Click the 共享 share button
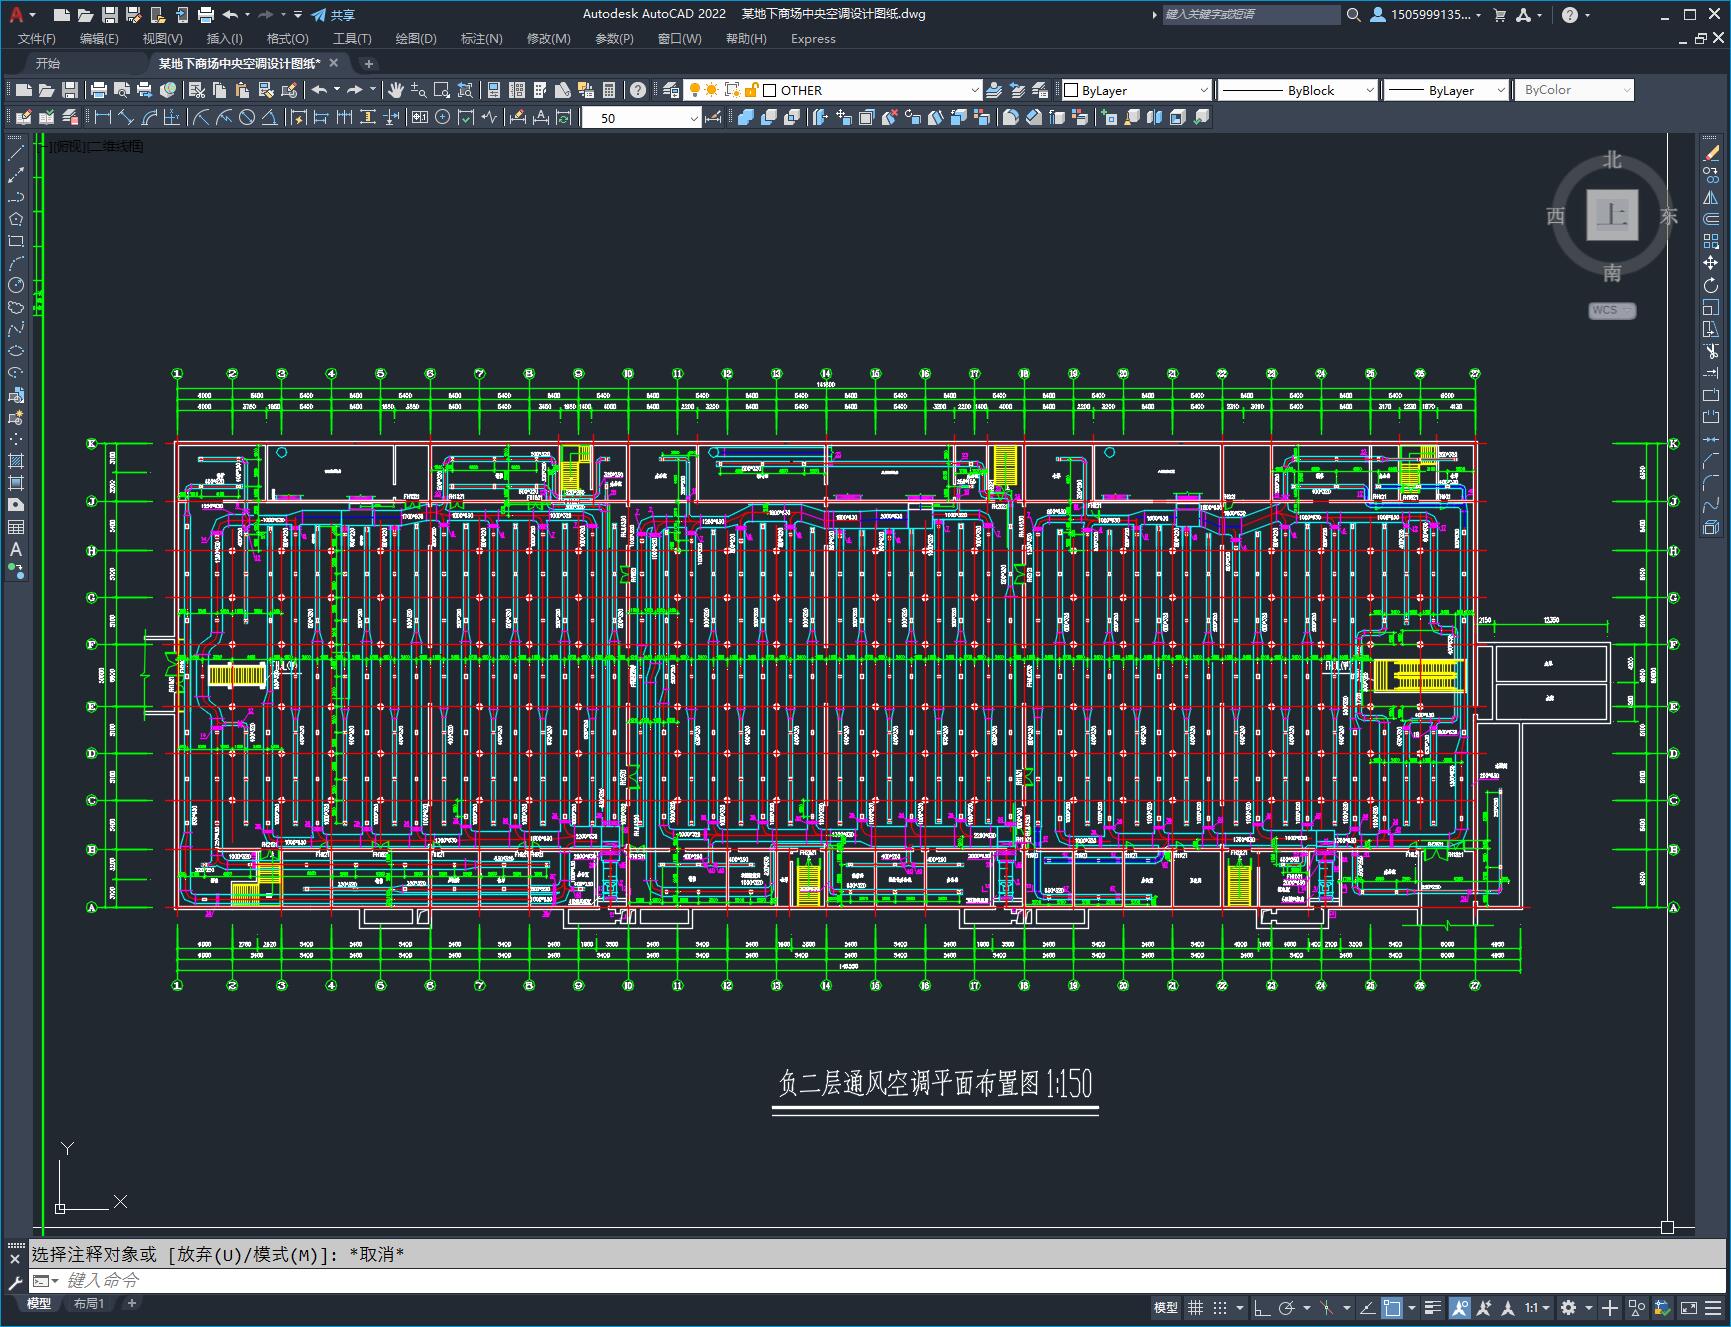This screenshot has width=1731, height=1327. pyautogui.click(x=333, y=15)
